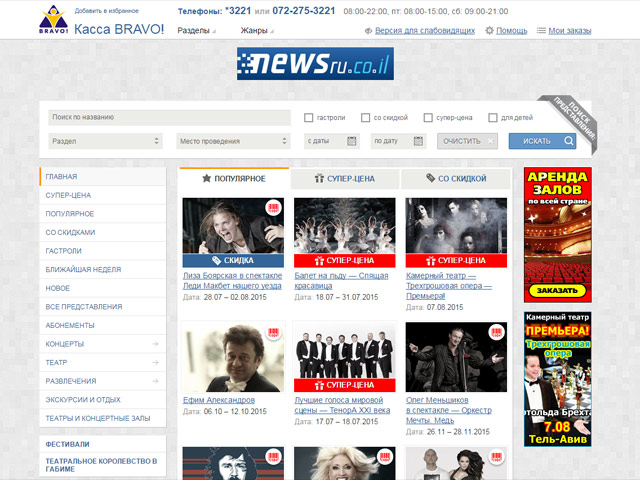Click the tag icon on СО СКИДКОЙ tab

pos(430,178)
